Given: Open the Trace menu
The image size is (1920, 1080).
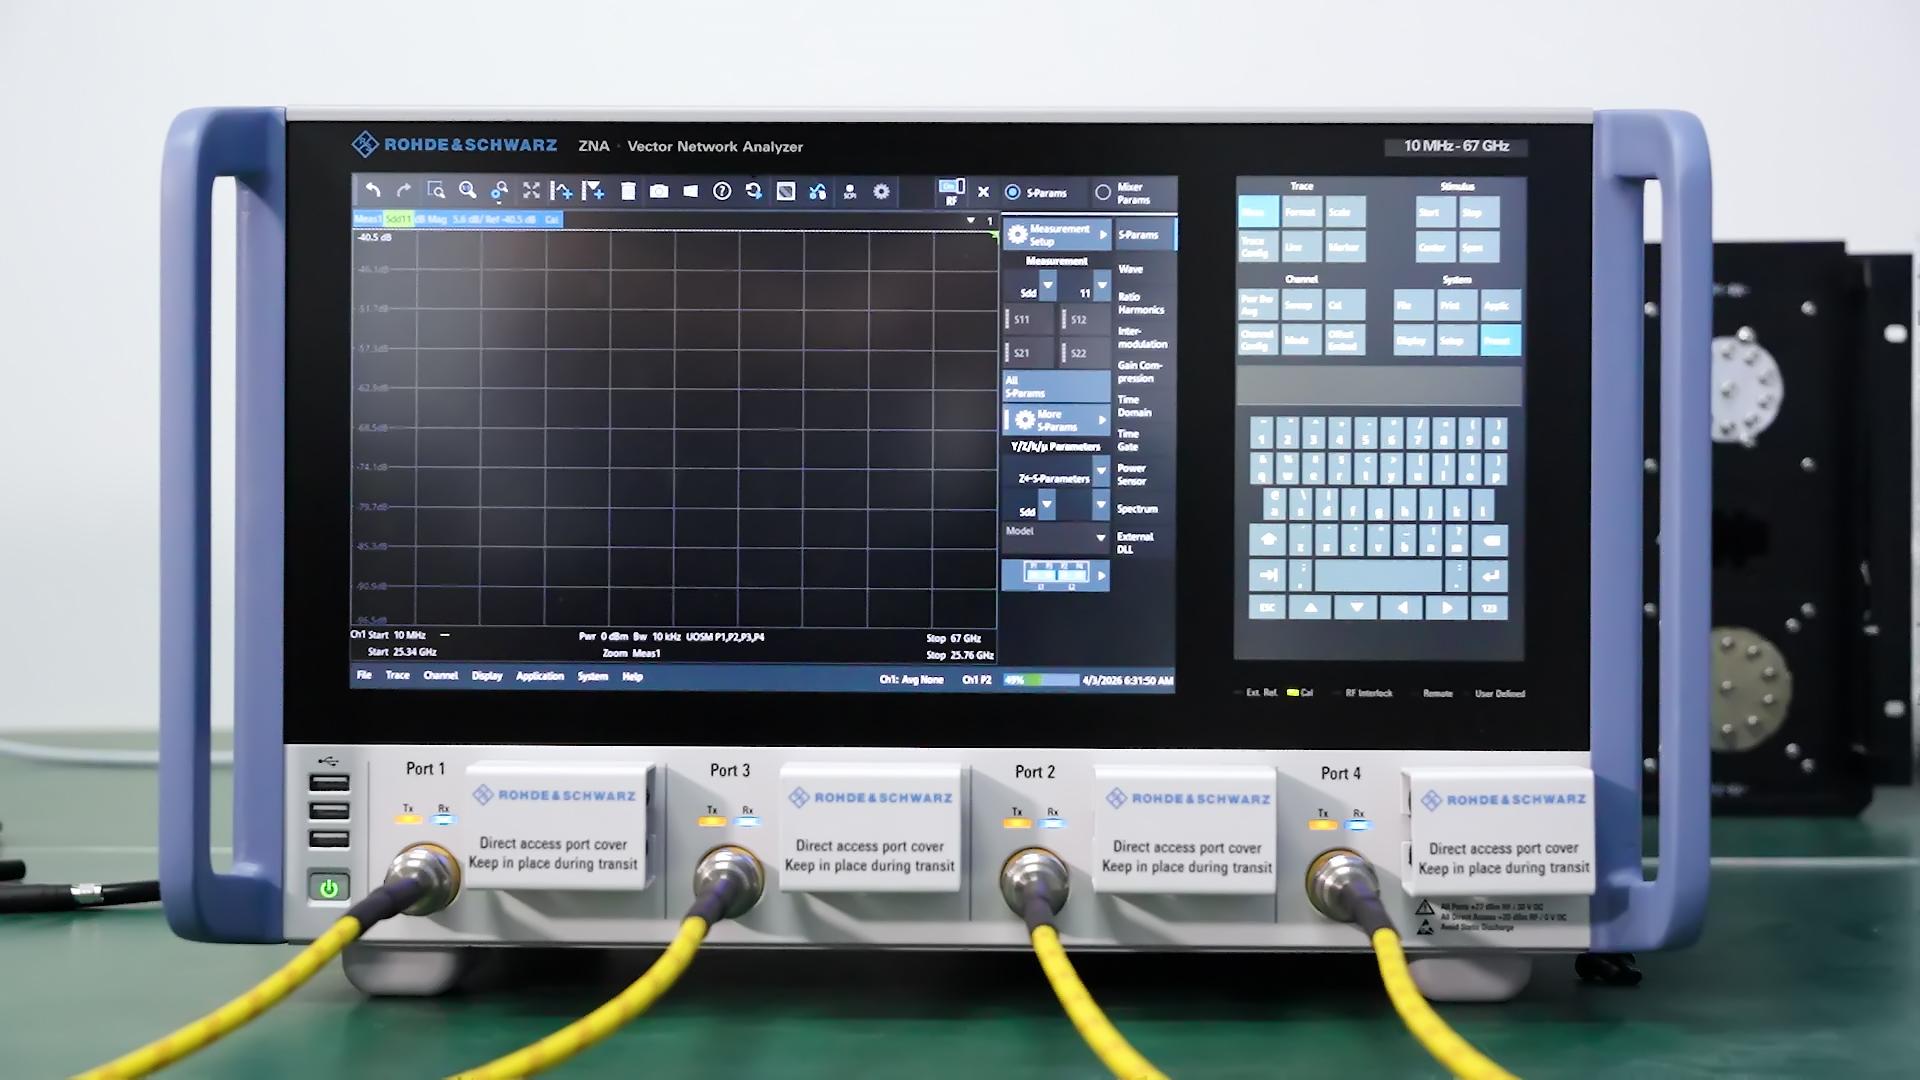Looking at the screenshot, I should coord(398,675).
